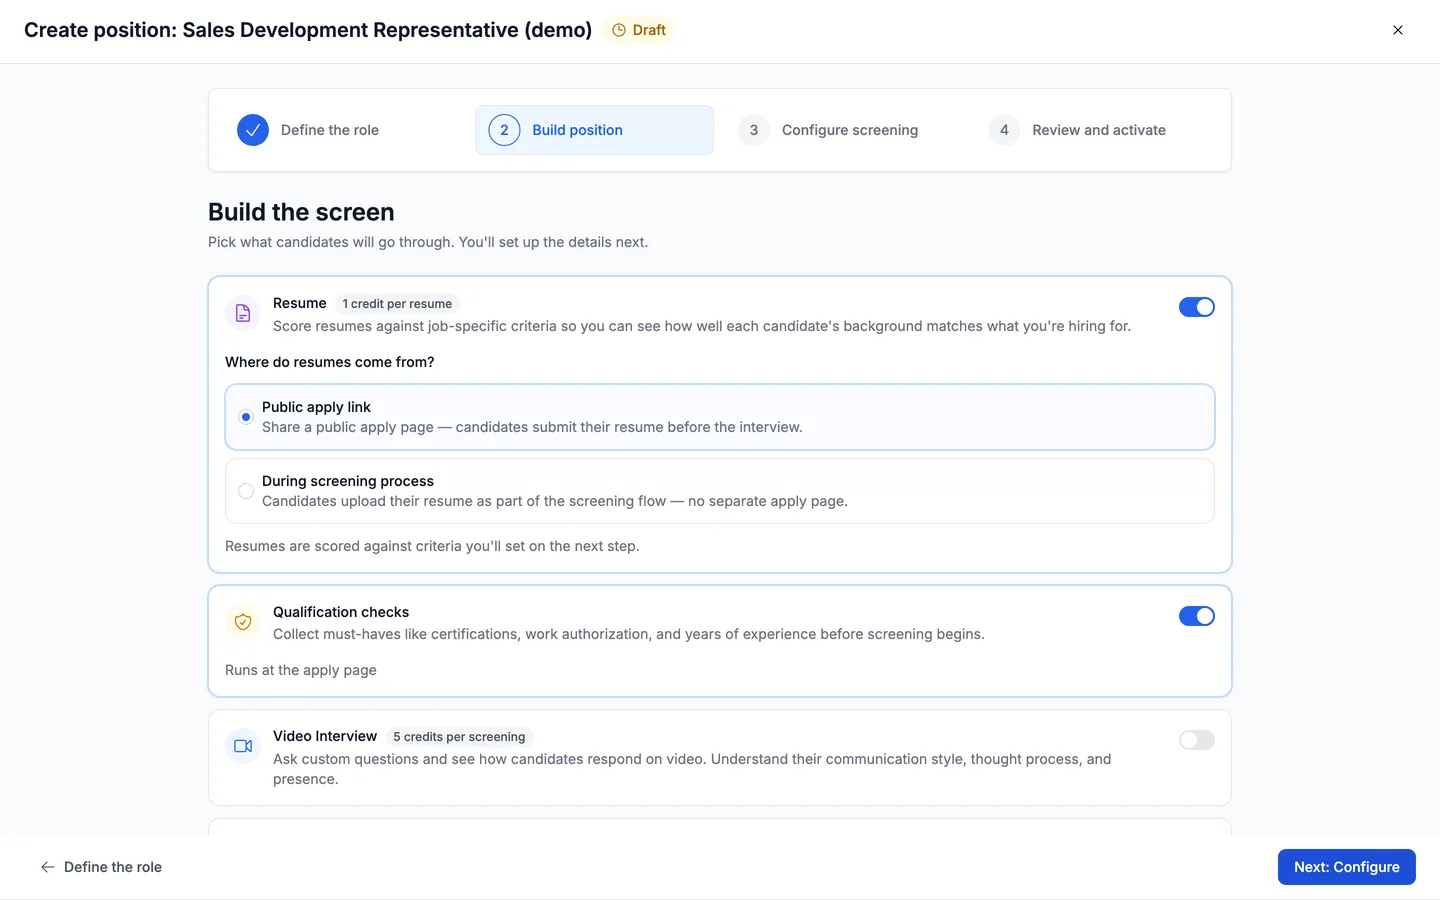This screenshot has height=900, width=1440.
Task: Click the Build the screen heading
Action: (301, 212)
